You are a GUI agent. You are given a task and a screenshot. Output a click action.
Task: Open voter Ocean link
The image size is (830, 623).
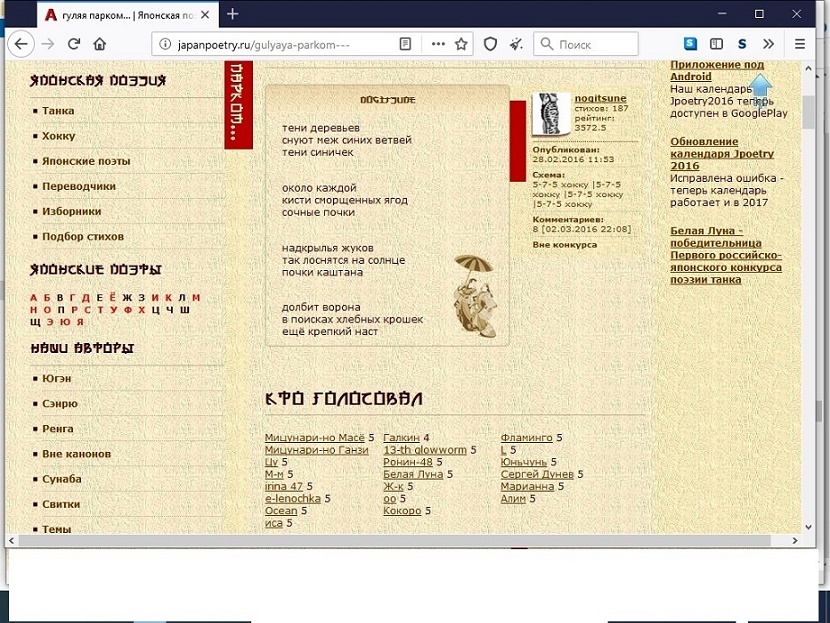tap(281, 511)
